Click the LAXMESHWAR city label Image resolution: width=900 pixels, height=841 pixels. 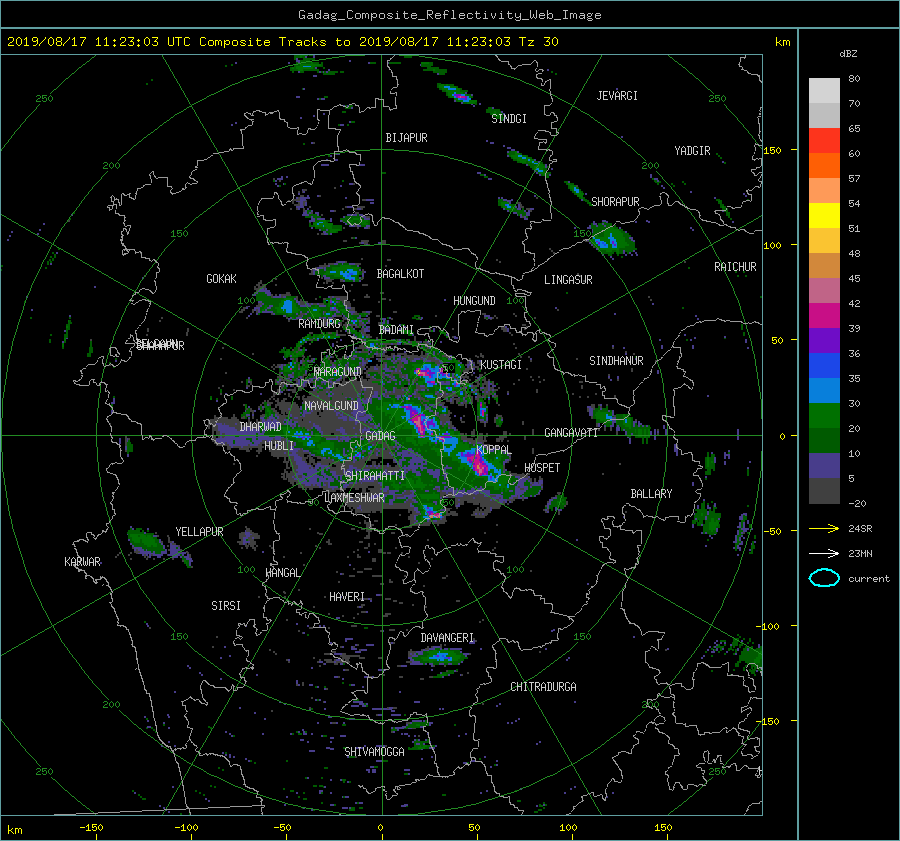(354, 498)
